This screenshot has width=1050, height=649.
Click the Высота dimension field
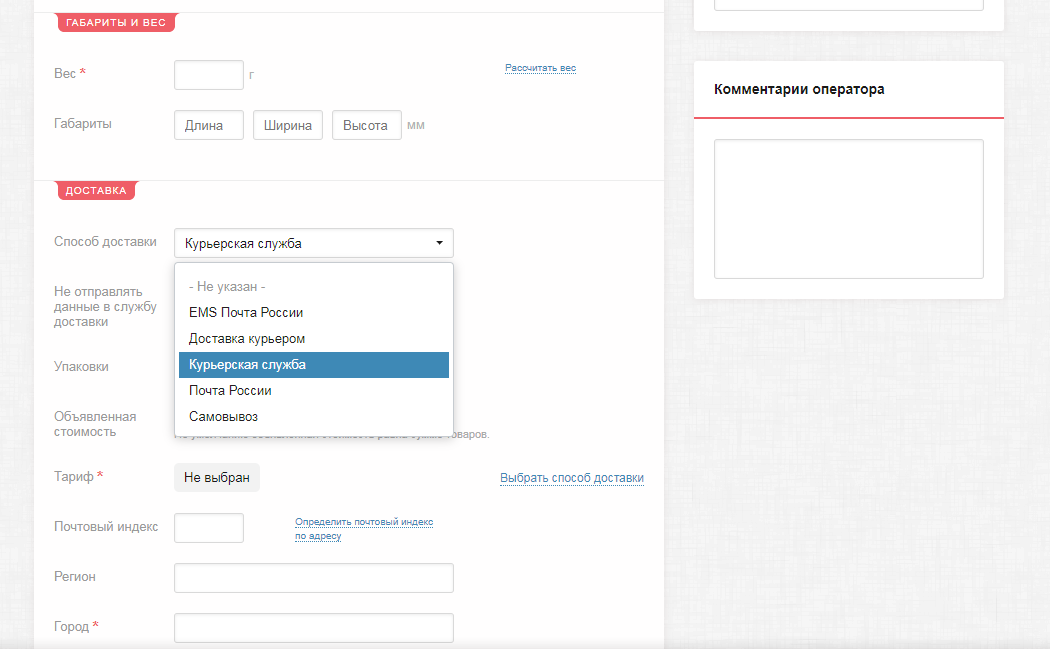(x=367, y=125)
